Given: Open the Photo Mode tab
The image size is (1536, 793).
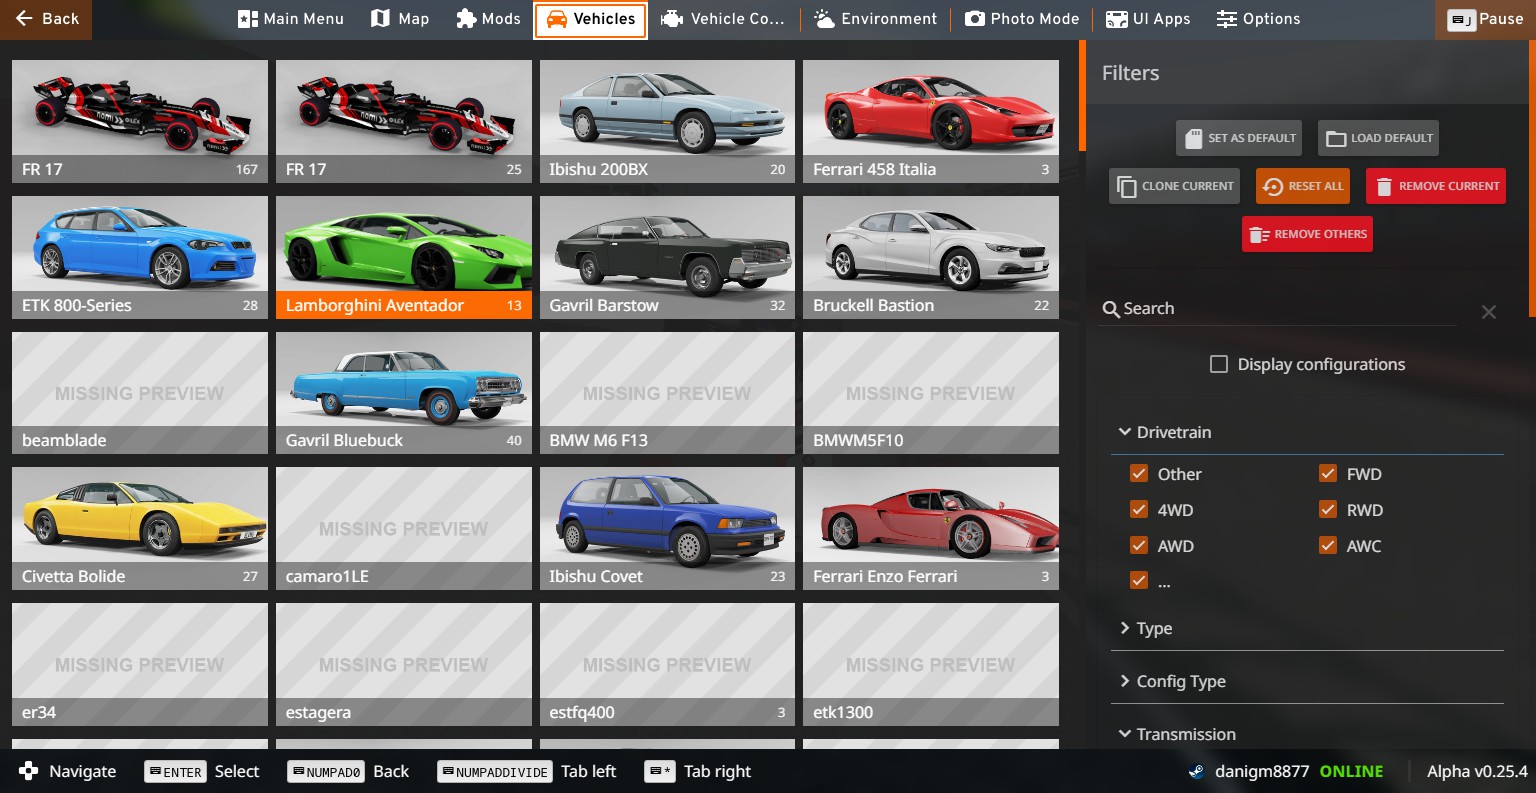Looking at the screenshot, I should (1022, 19).
